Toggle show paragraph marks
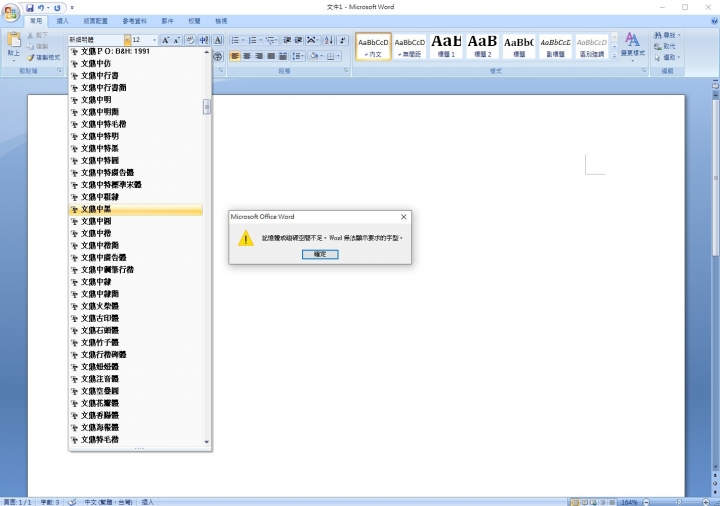The image size is (720, 506). point(343,40)
